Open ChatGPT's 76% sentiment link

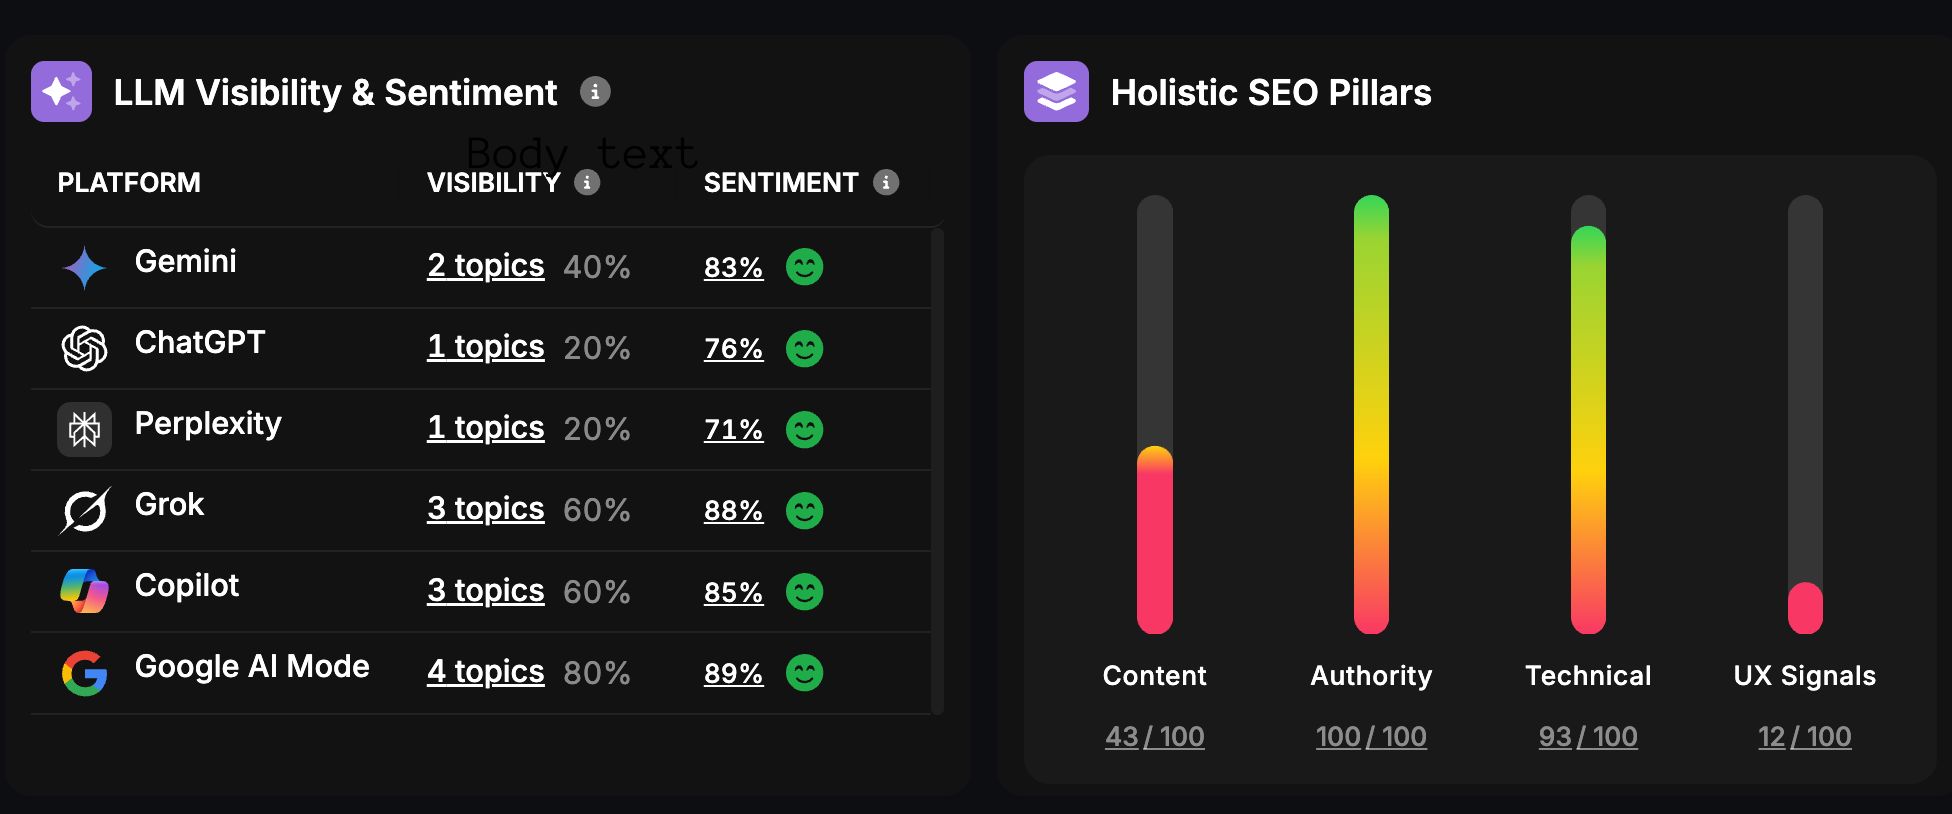point(733,349)
